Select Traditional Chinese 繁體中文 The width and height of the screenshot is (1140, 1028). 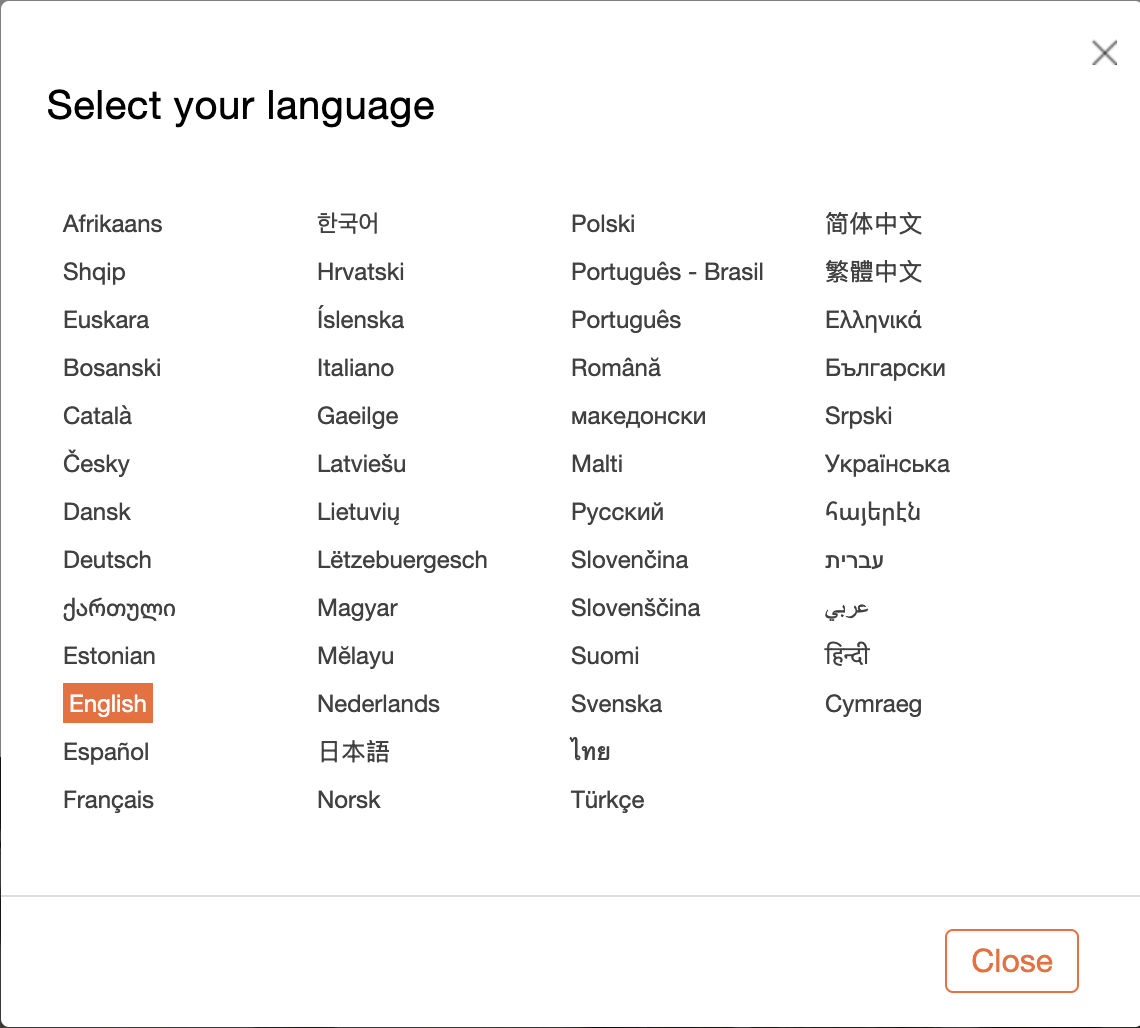coord(873,272)
